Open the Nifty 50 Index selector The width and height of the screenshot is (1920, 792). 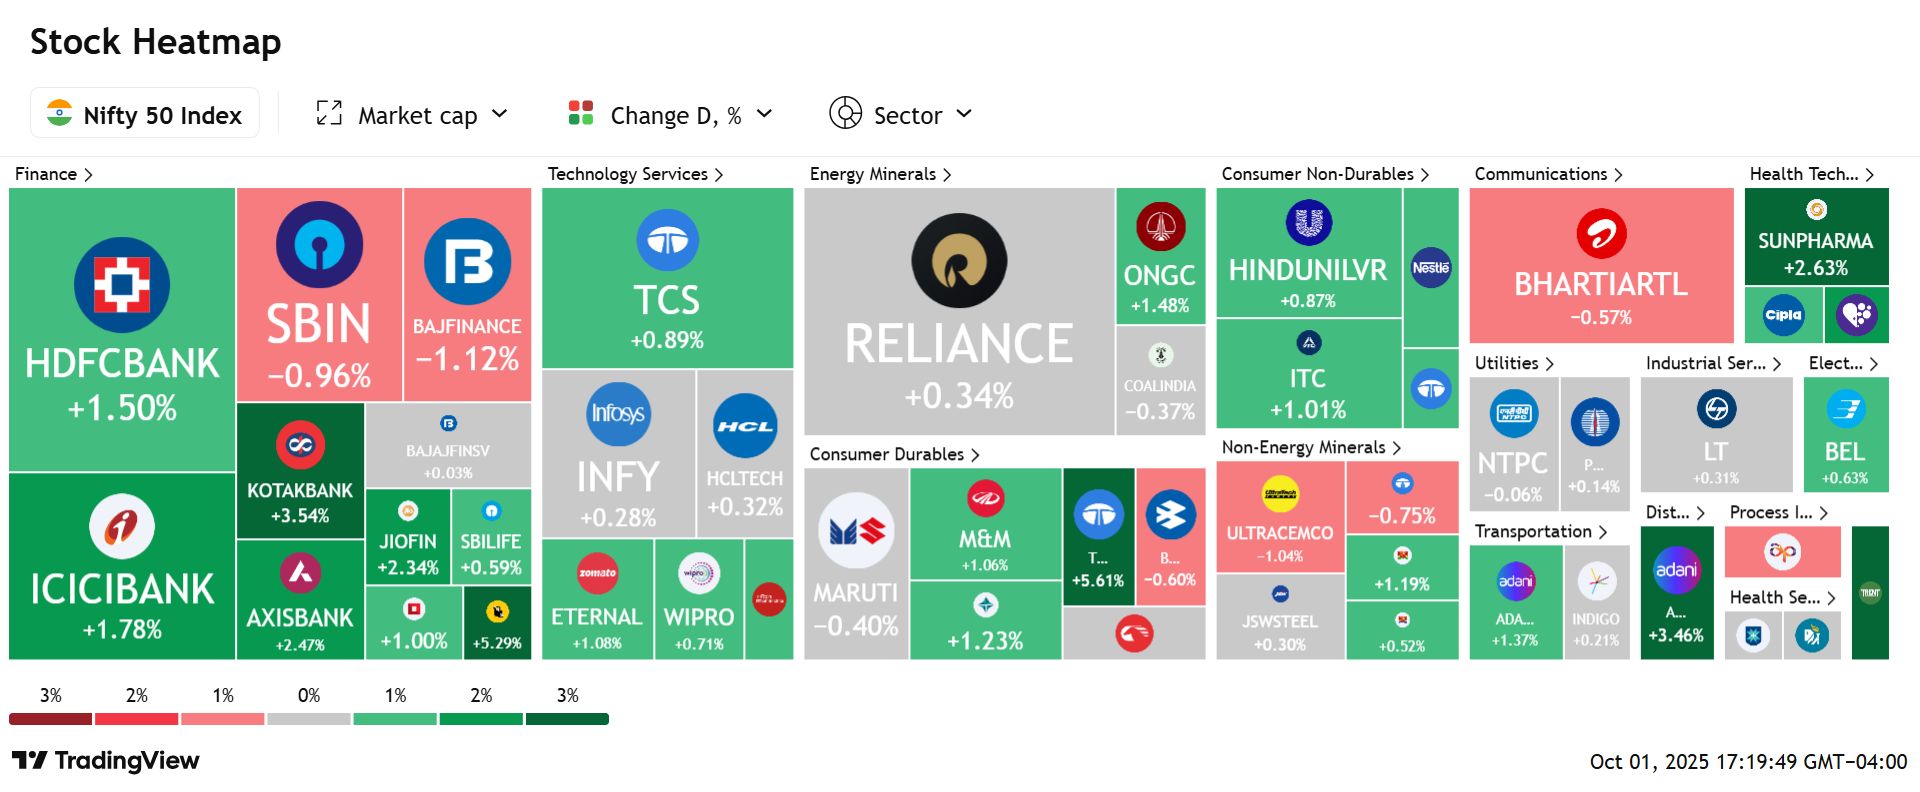point(145,113)
